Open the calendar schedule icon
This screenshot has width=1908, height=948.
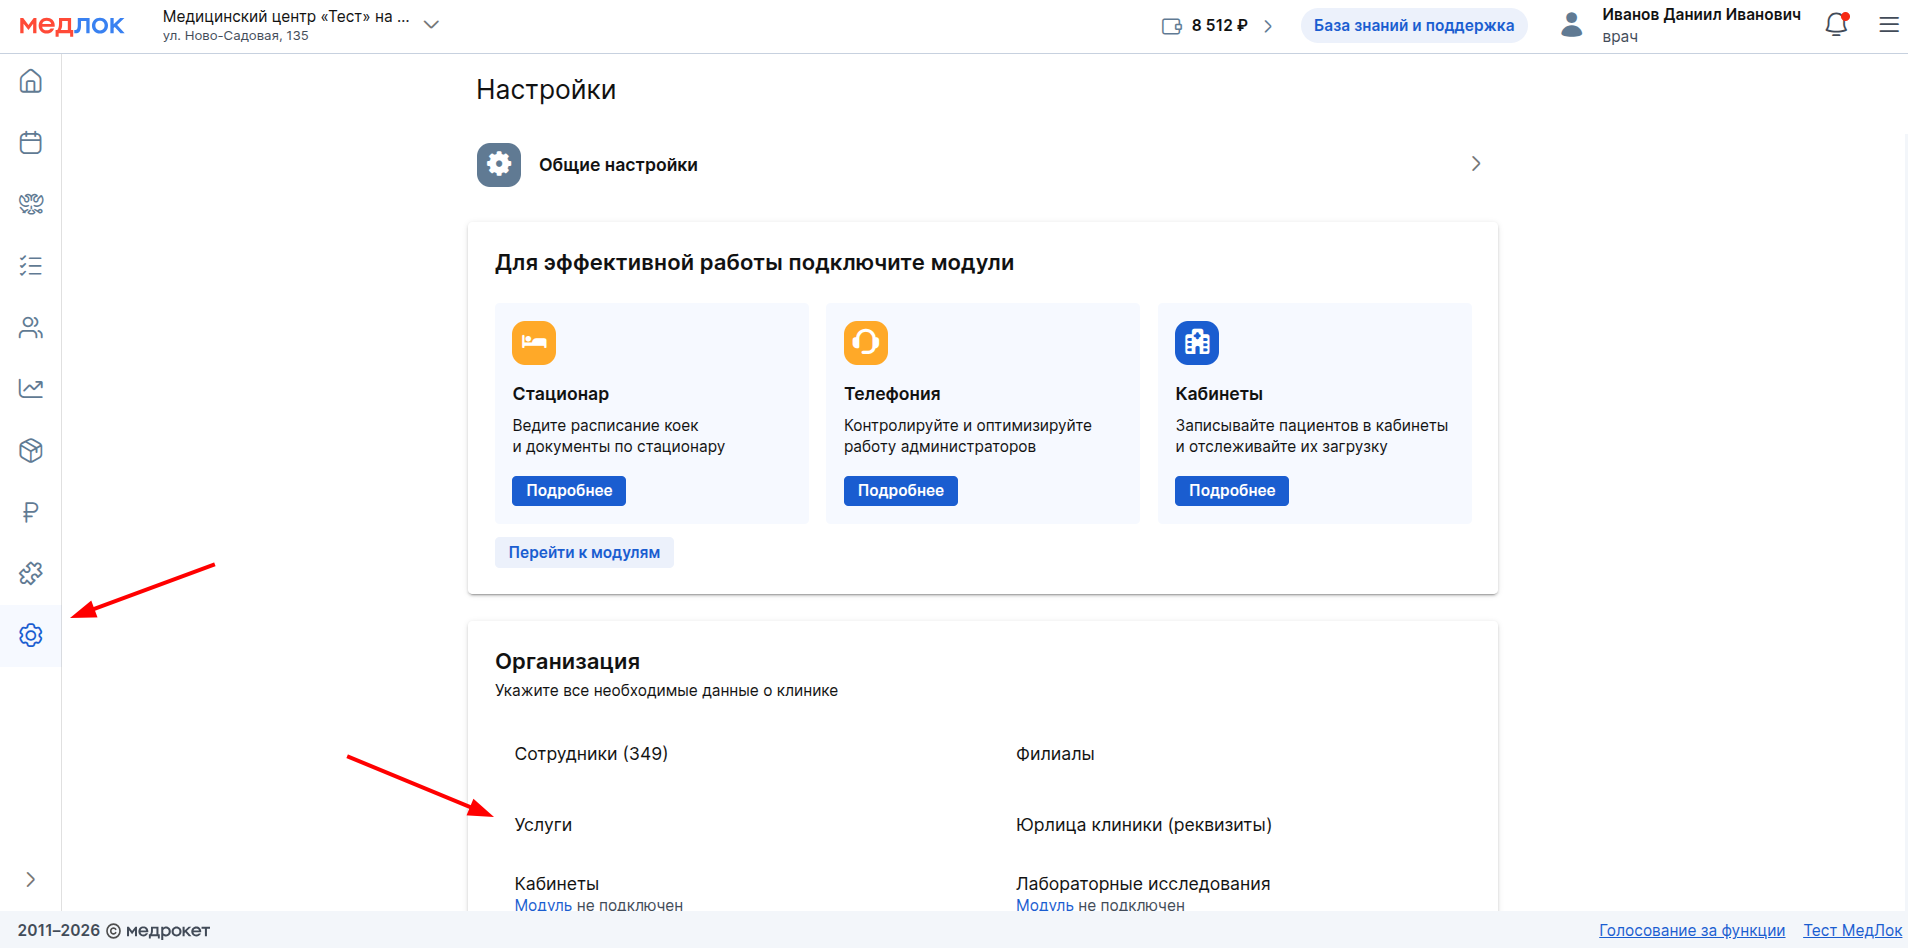click(x=31, y=143)
